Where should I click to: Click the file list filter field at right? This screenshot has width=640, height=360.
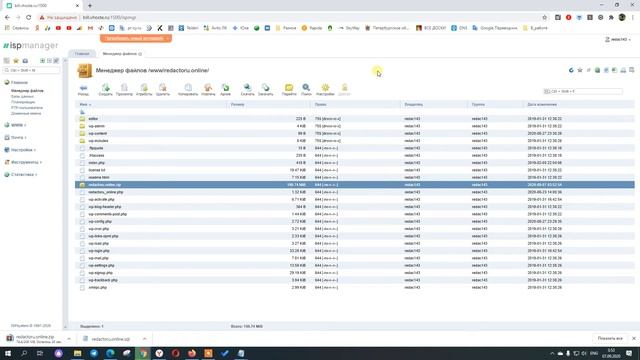tap(583, 91)
